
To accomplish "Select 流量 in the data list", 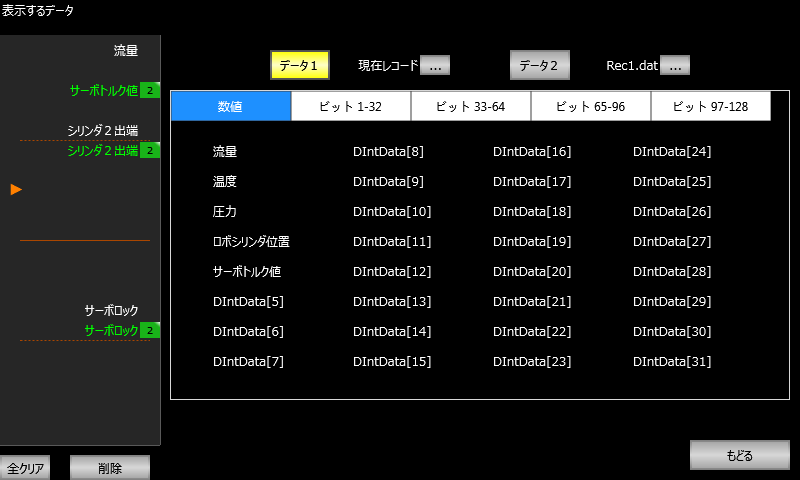I will click(225, 152).
